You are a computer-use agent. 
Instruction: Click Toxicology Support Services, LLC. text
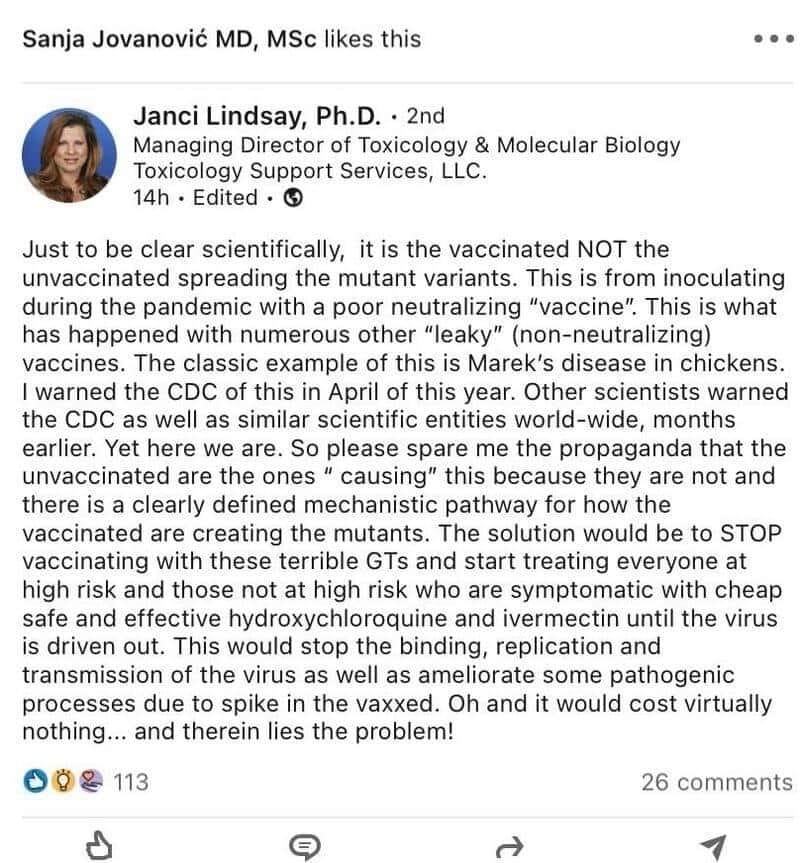click(x=310, y=171)
